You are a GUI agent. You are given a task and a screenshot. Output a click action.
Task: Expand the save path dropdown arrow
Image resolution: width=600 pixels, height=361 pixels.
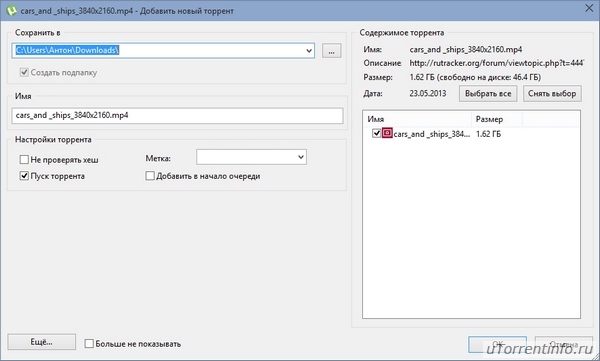pyautogui.click(x=309, y=51)
